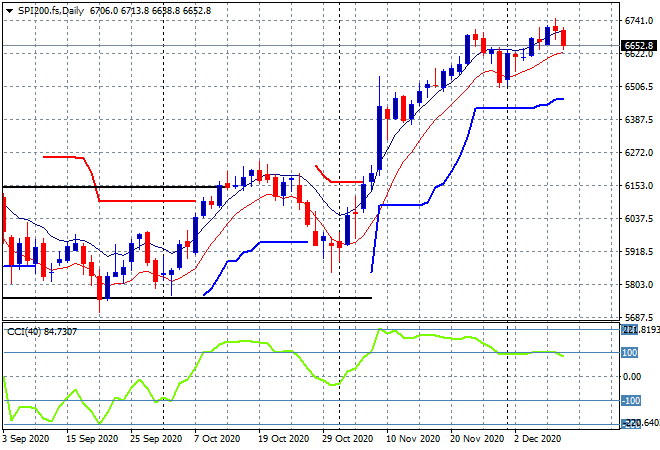Click the 25 Sep 2020 date label
Viewport: 660px width, 450px height.
click(x=156, y=439)
